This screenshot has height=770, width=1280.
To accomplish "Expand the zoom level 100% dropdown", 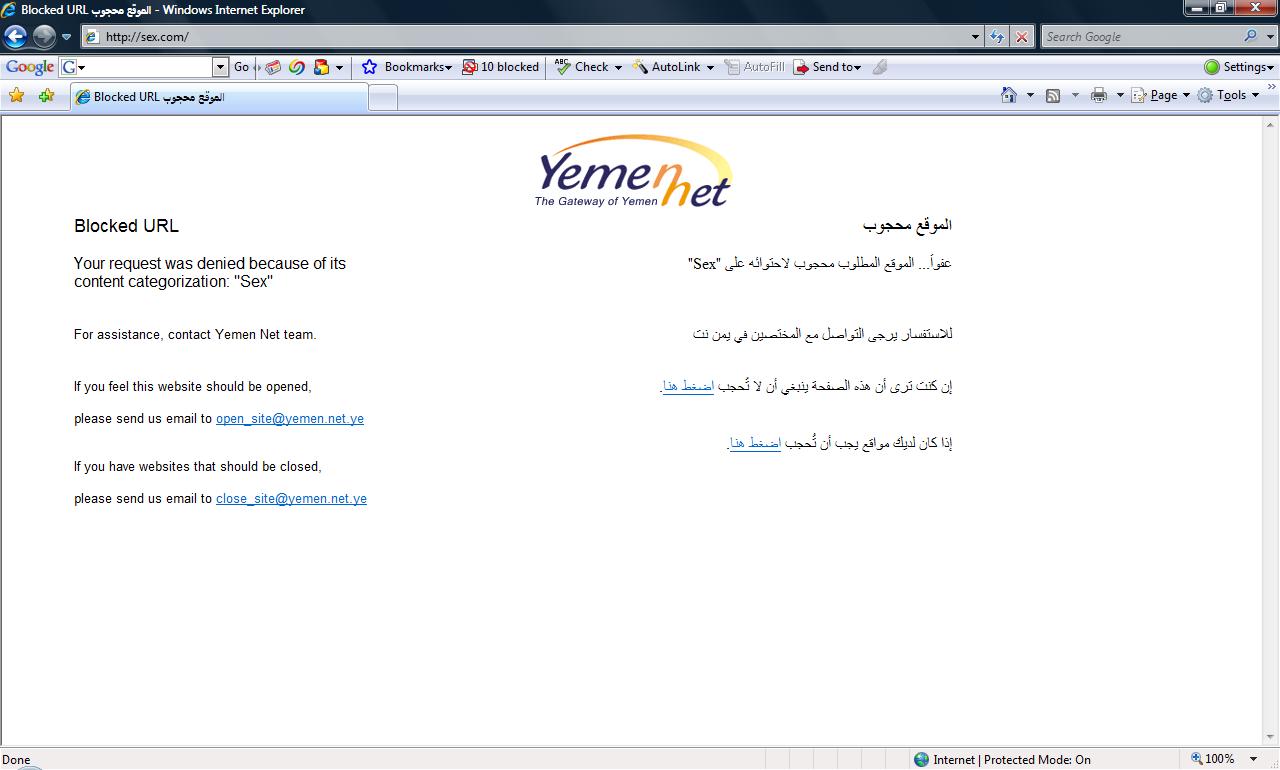I will click(1254, 759).
